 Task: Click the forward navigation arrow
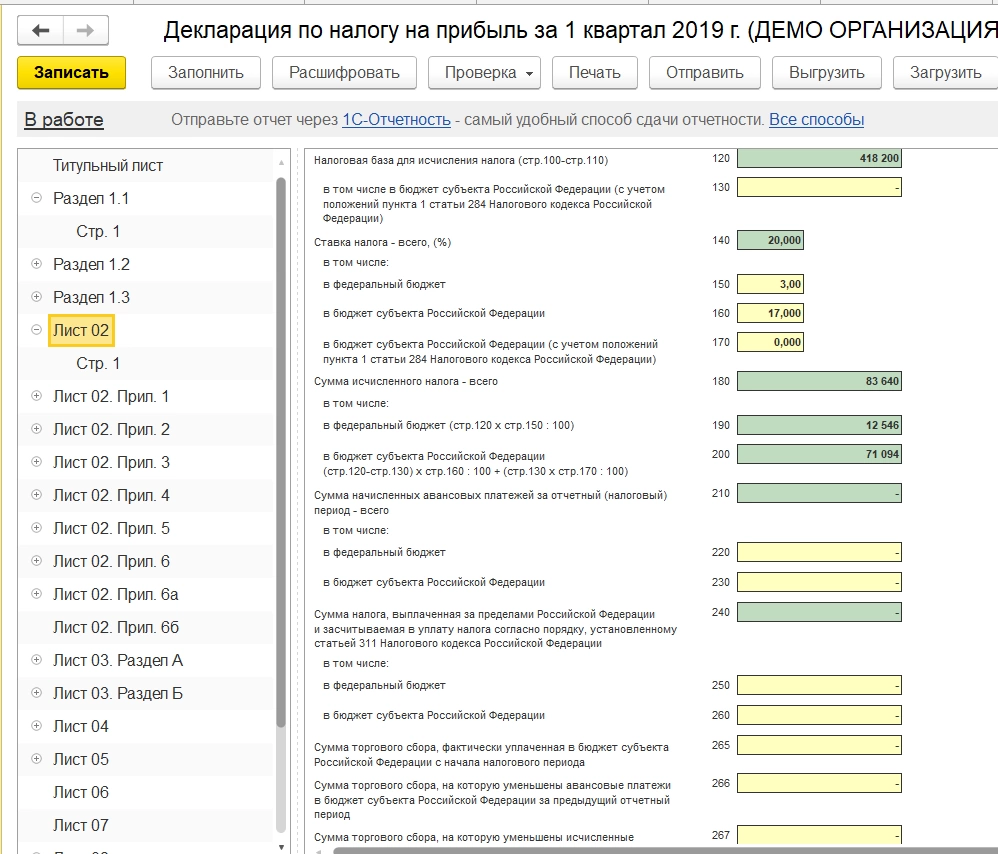point(86,31)
